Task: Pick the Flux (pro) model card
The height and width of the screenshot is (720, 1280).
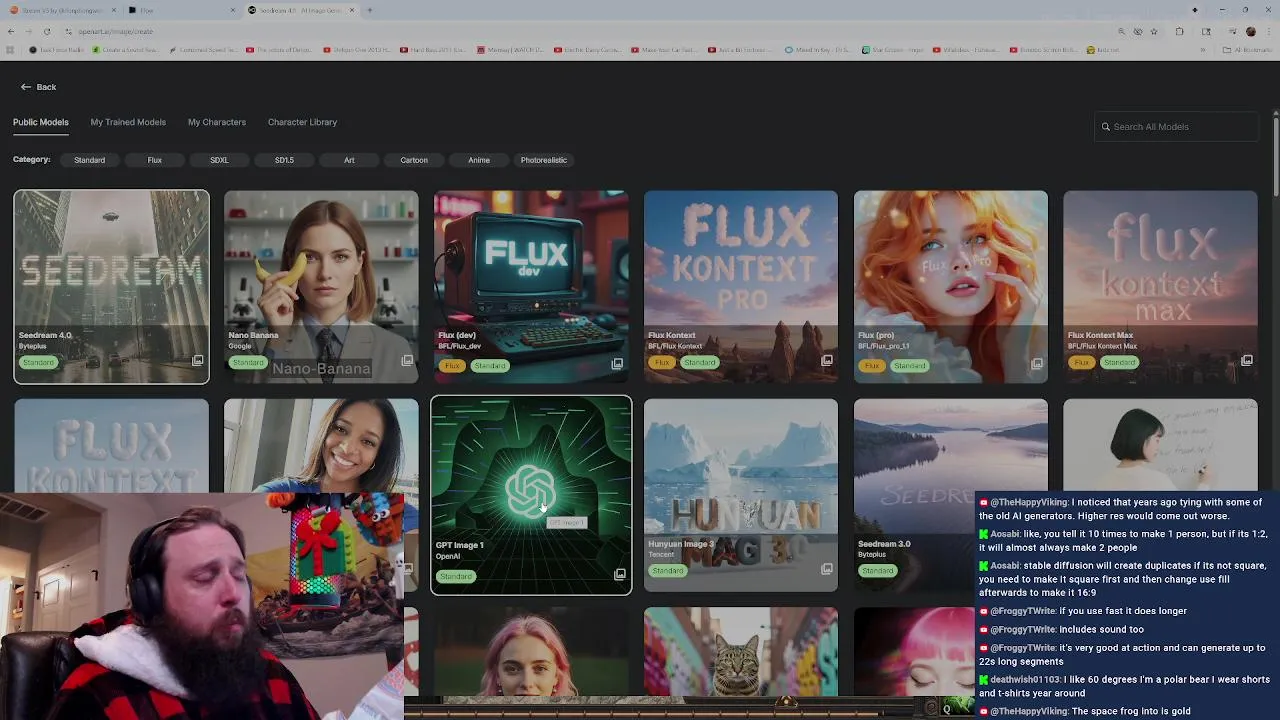Action: [951, 286]
